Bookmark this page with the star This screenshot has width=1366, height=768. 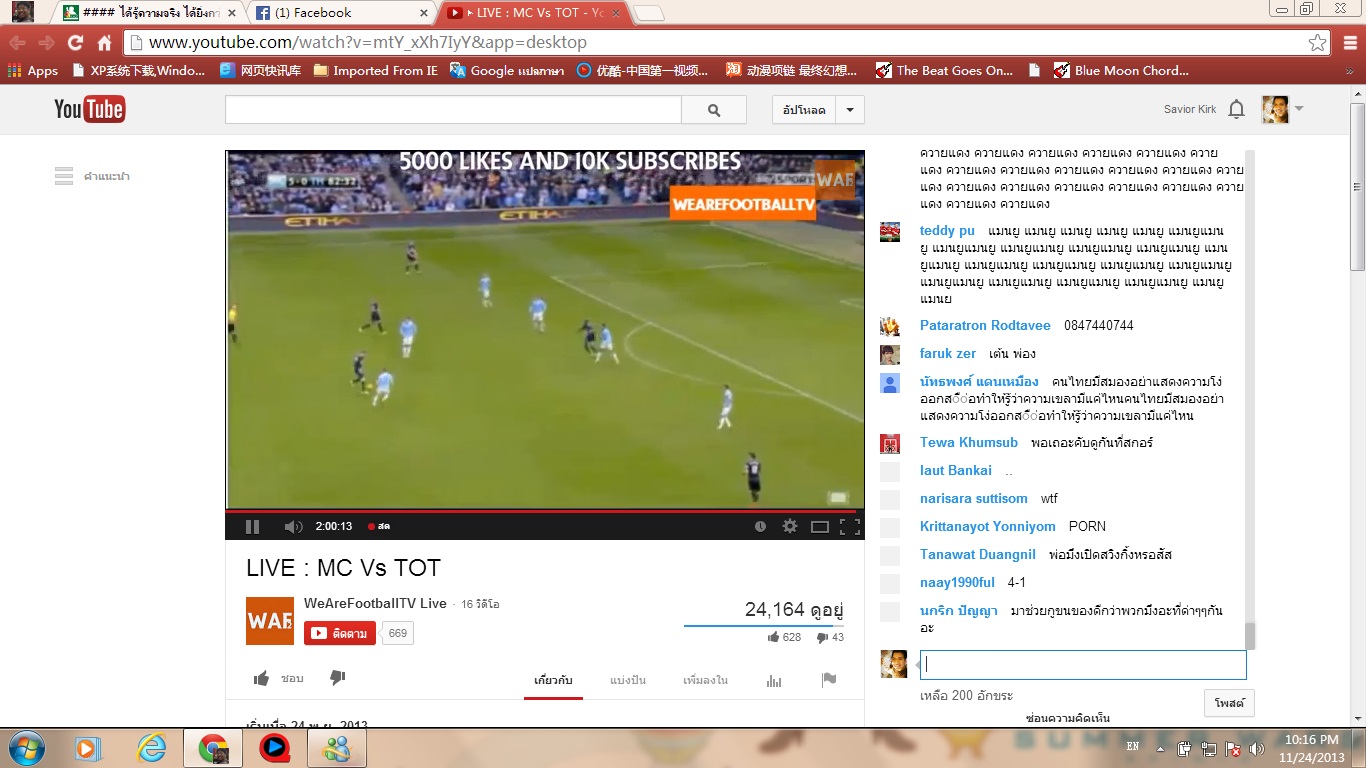(x=1318, y=43)
